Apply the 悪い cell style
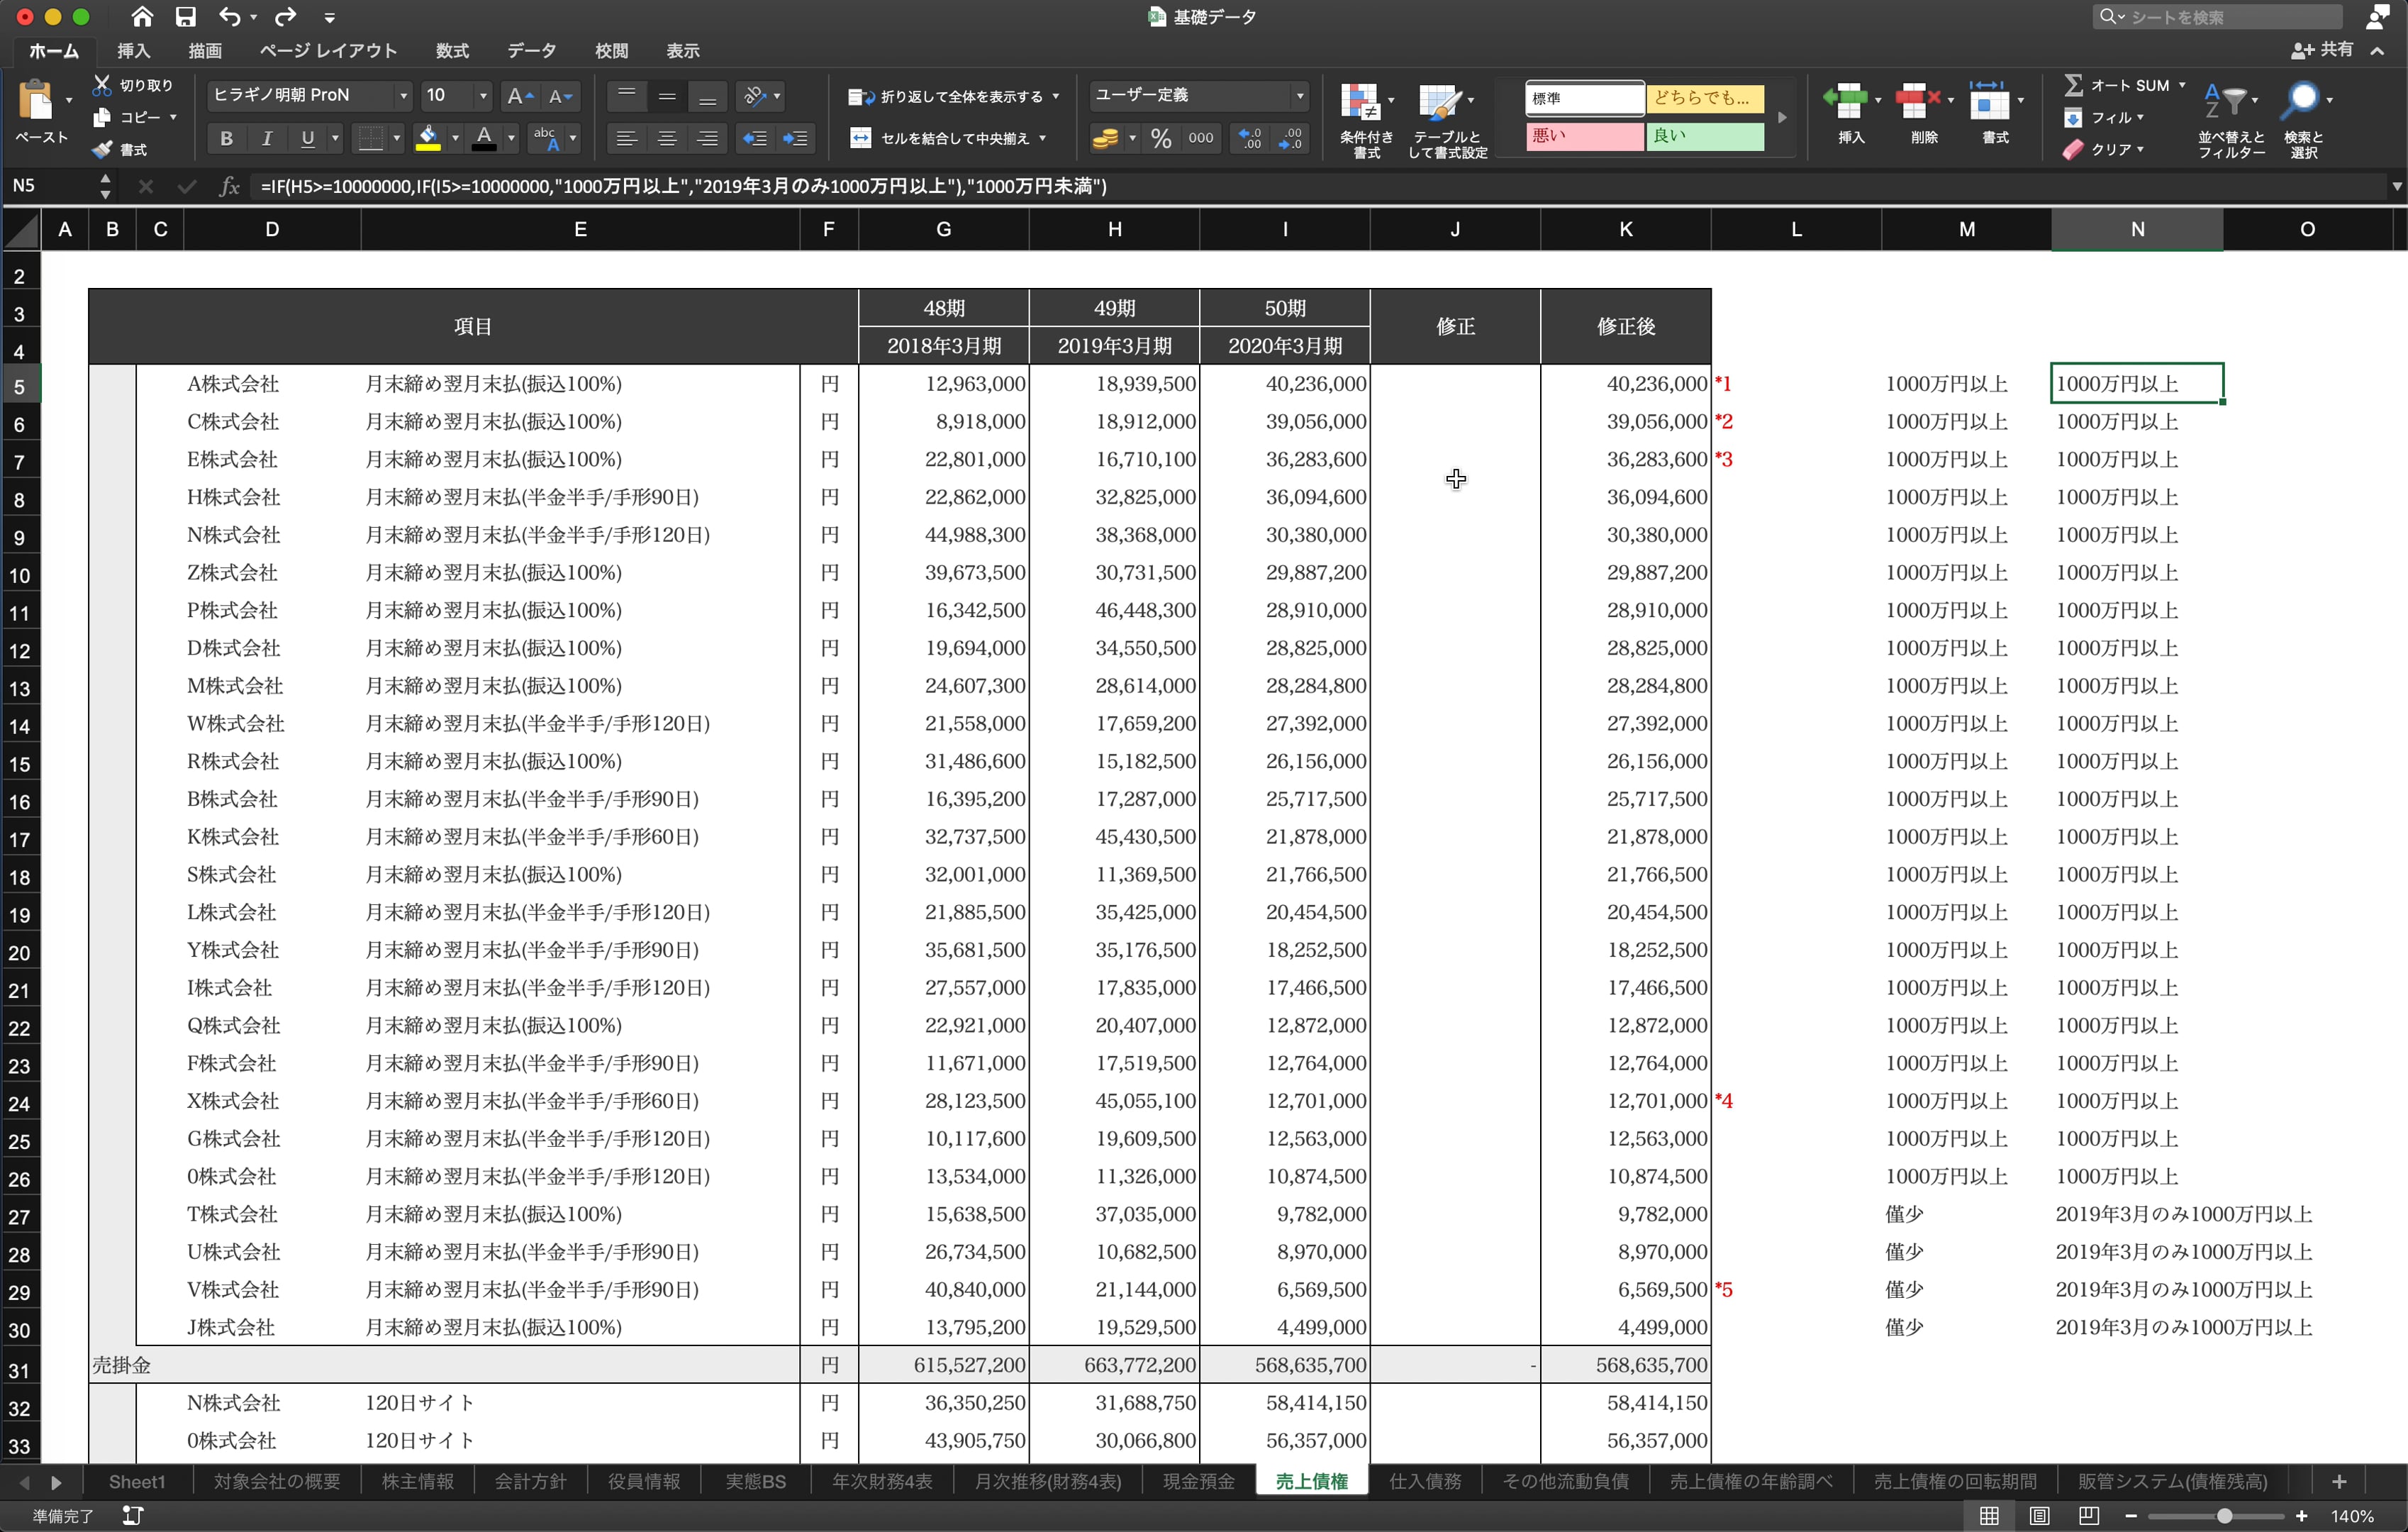 click(x=1583, y=136)
